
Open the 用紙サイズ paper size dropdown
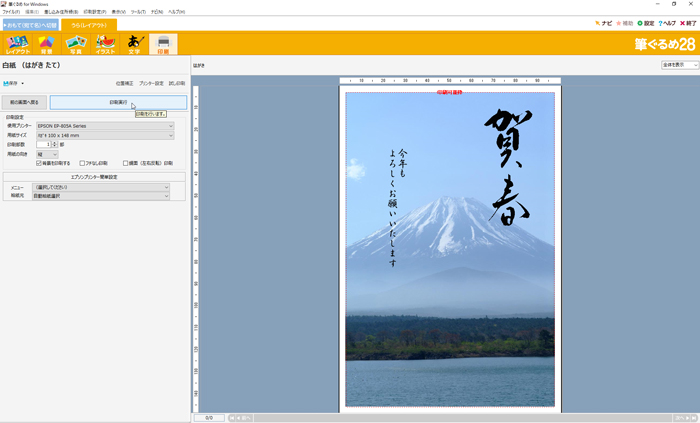pyautogui.click(x=104, y=135)
